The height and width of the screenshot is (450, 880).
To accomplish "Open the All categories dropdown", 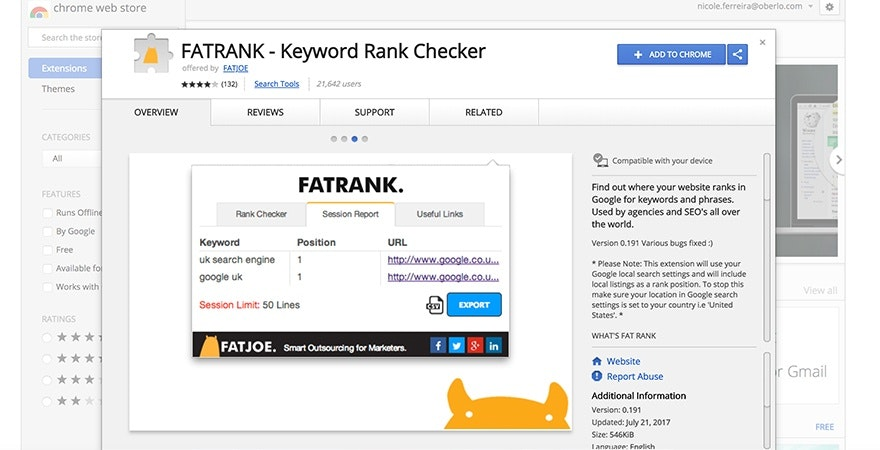I will [x=71, y=159].
